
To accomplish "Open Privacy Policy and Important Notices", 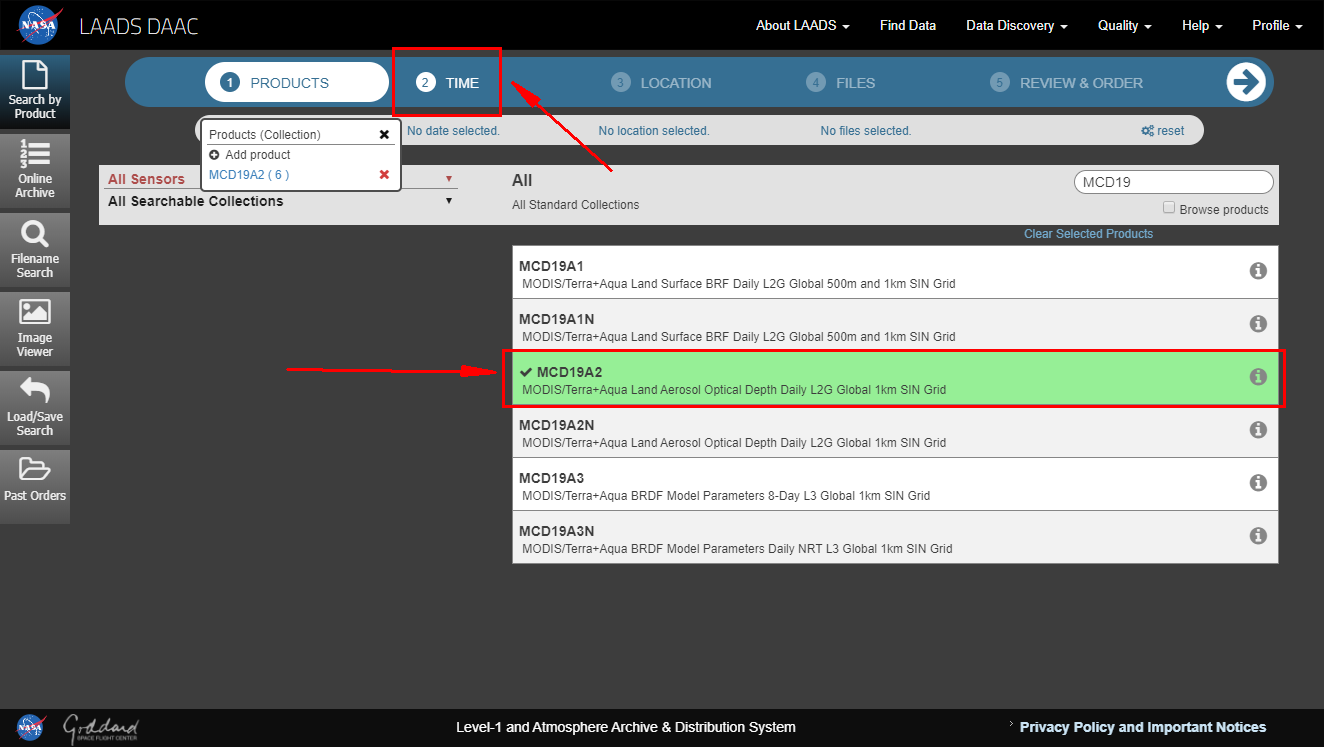I will 1143,727.
